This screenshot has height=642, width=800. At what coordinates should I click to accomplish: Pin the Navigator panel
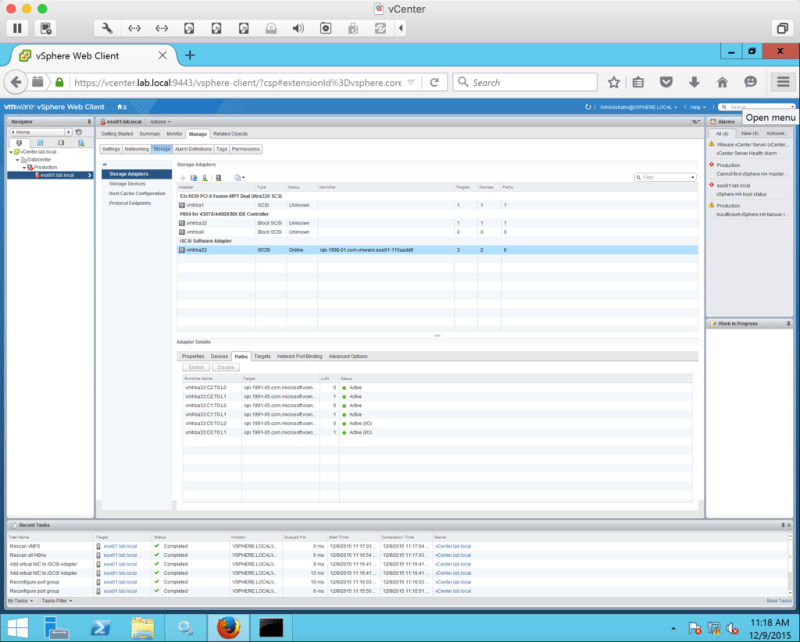click(x=90, y=120)
